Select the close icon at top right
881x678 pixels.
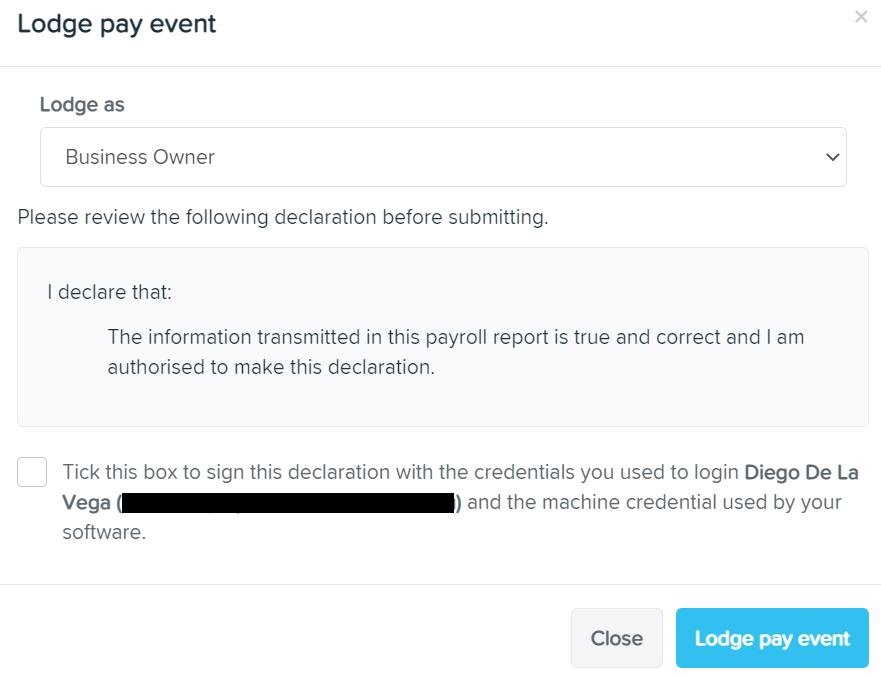(861, 16)
